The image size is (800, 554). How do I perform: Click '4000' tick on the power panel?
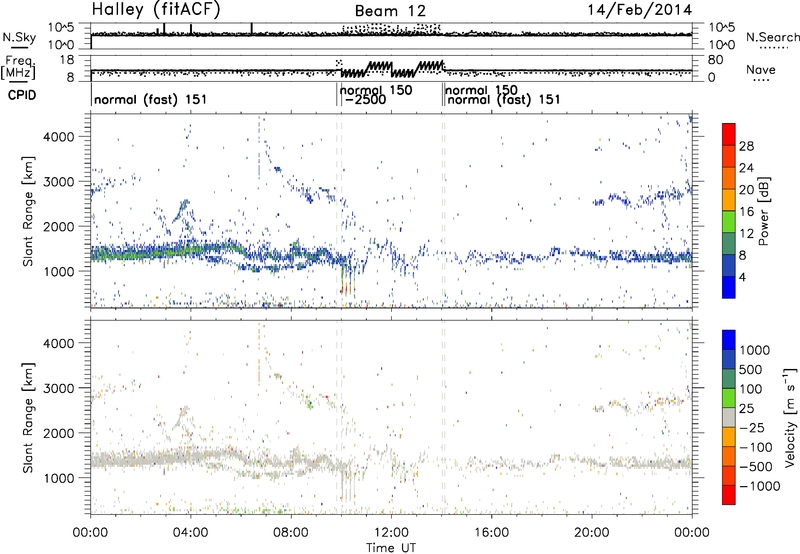click(x=58, y=137)
